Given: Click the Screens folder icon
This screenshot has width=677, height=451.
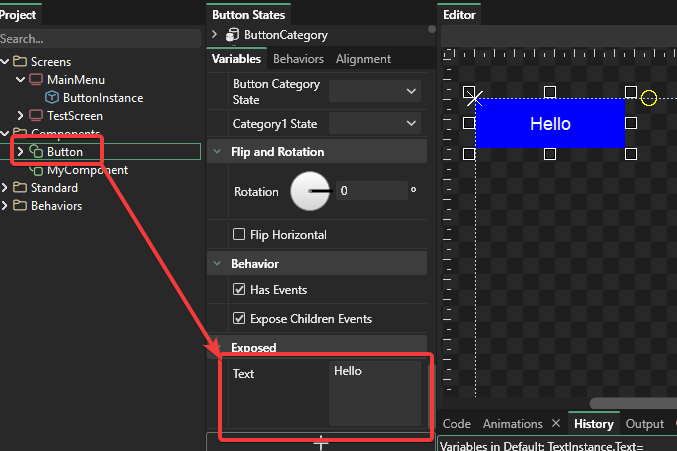Looking at the screenshot, I should coord(20,62).
